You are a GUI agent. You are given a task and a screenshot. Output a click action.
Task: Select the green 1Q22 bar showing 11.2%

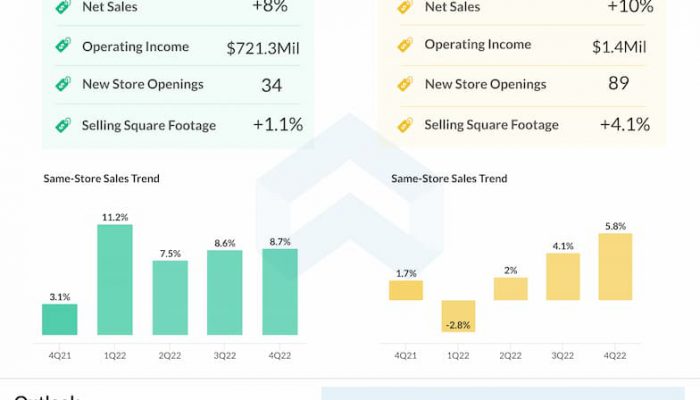click(114, 279)
